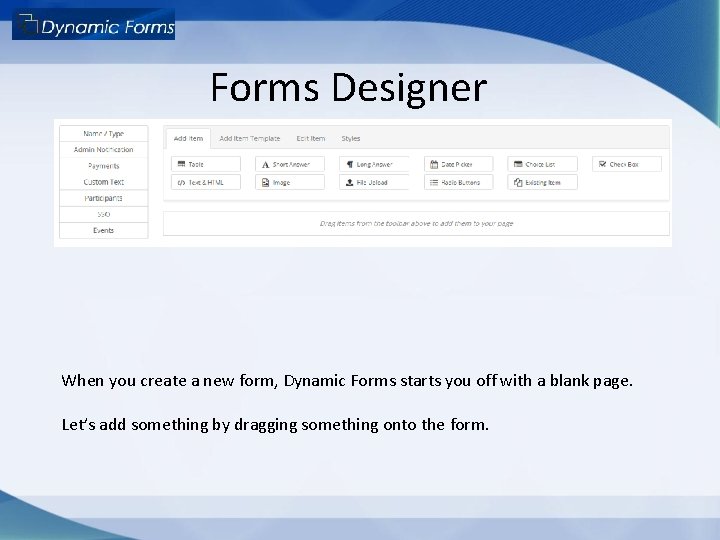The width and height of the screenshot is (720, 540).
Task: Open Payments in the sidebar
Action: [104, 166]
